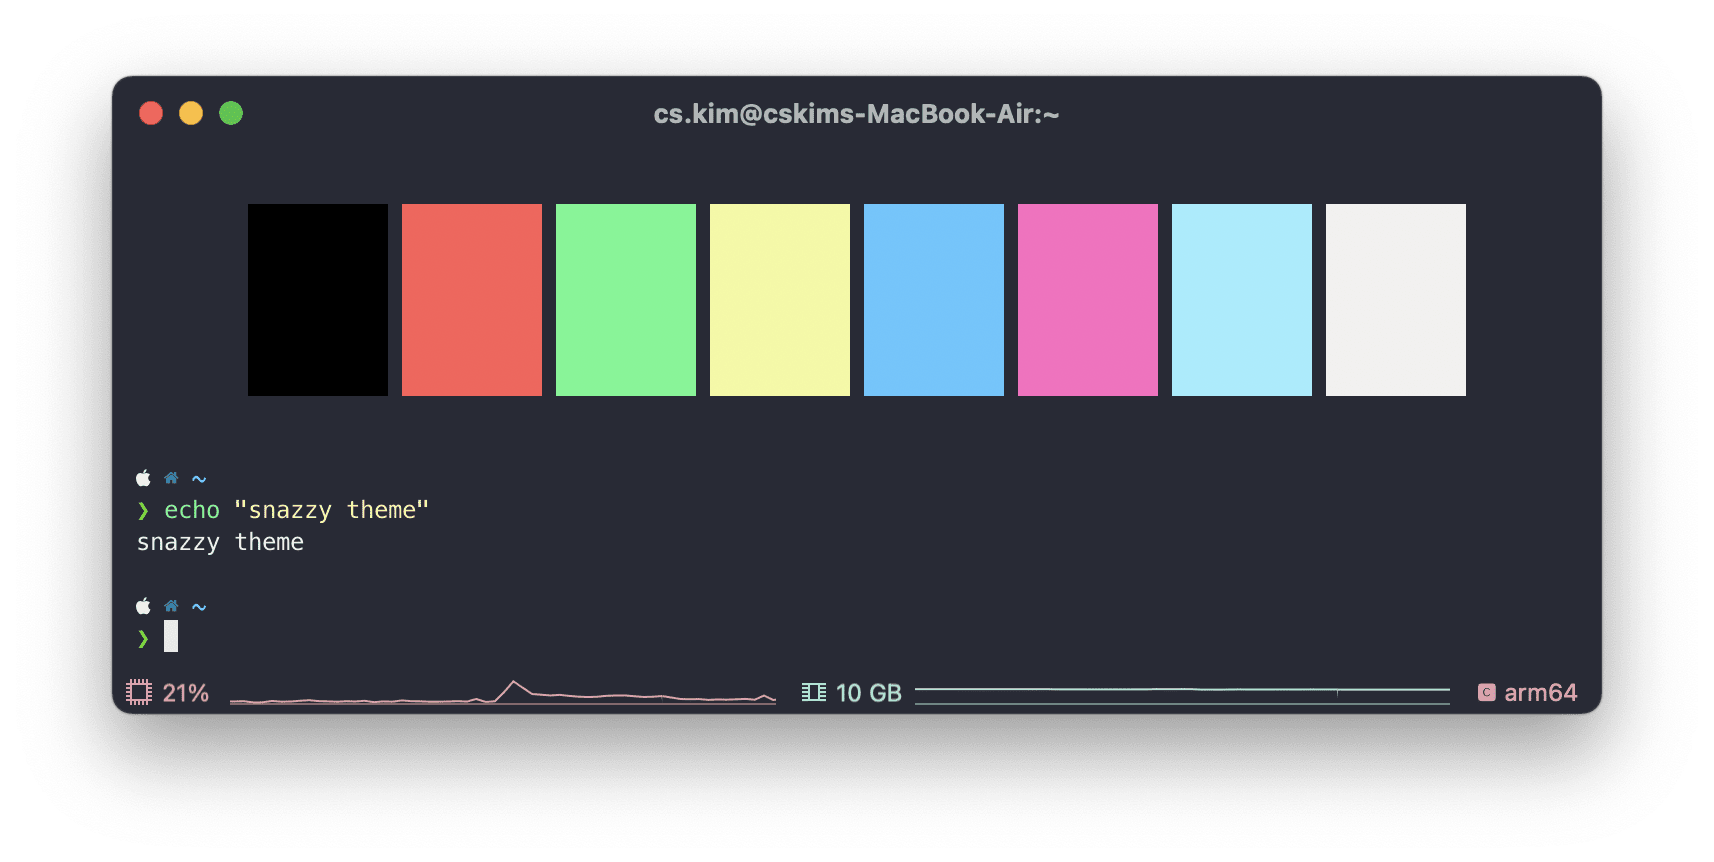
Task: Click the arm64 status label
Action: coord(1541,693)
